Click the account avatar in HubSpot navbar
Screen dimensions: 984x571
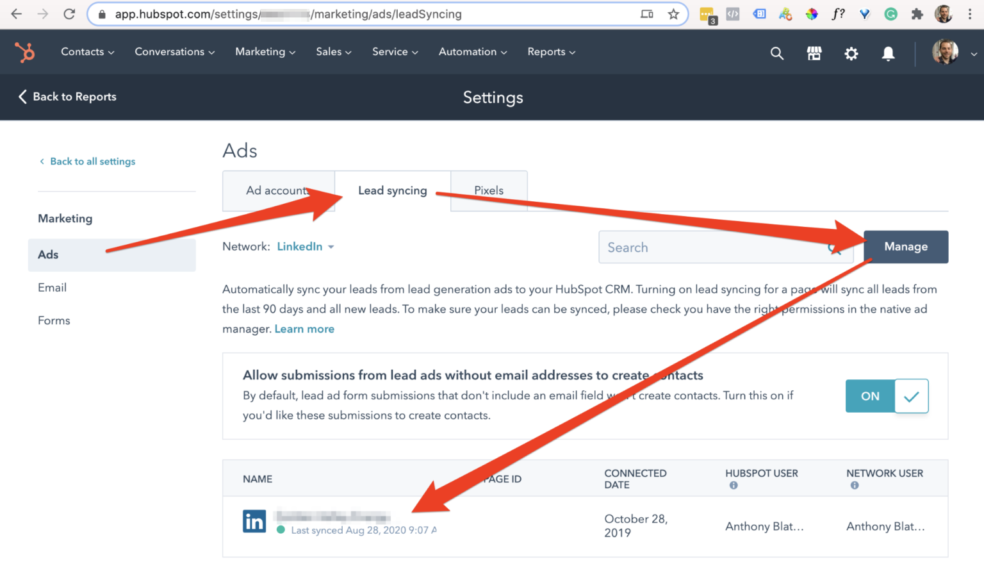[944, 52]
